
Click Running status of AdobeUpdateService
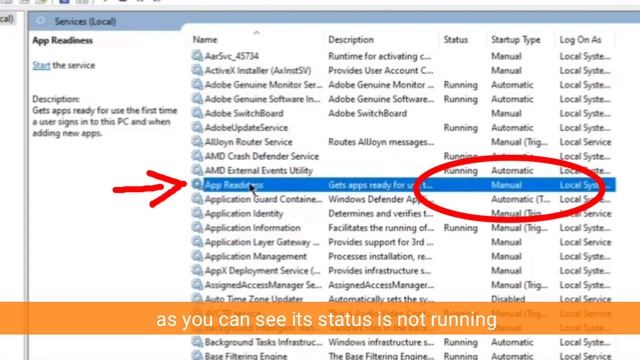click(x=460, y=128)
